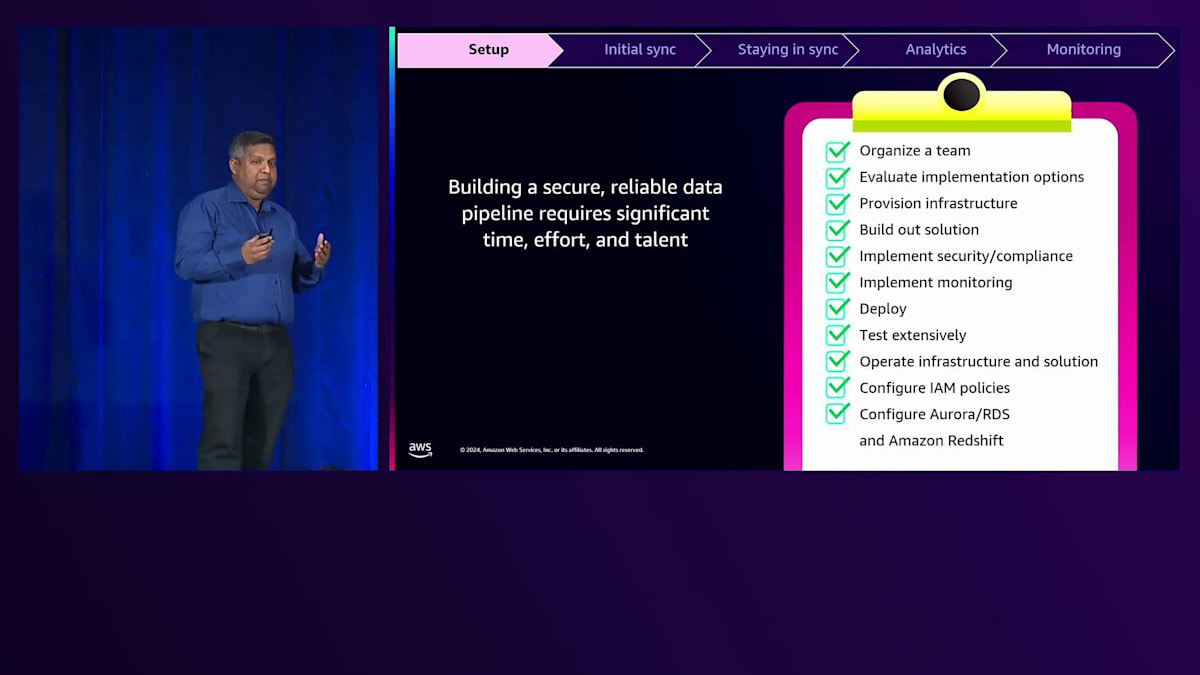Click the clipboard clip at top

pos(961,103)
